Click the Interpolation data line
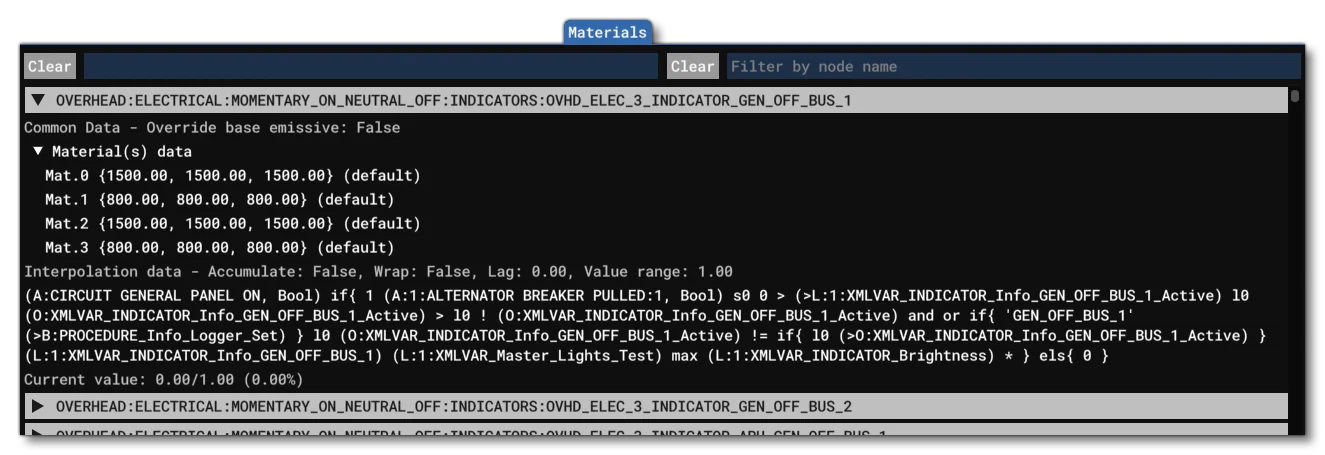 (x=378, y=271)
